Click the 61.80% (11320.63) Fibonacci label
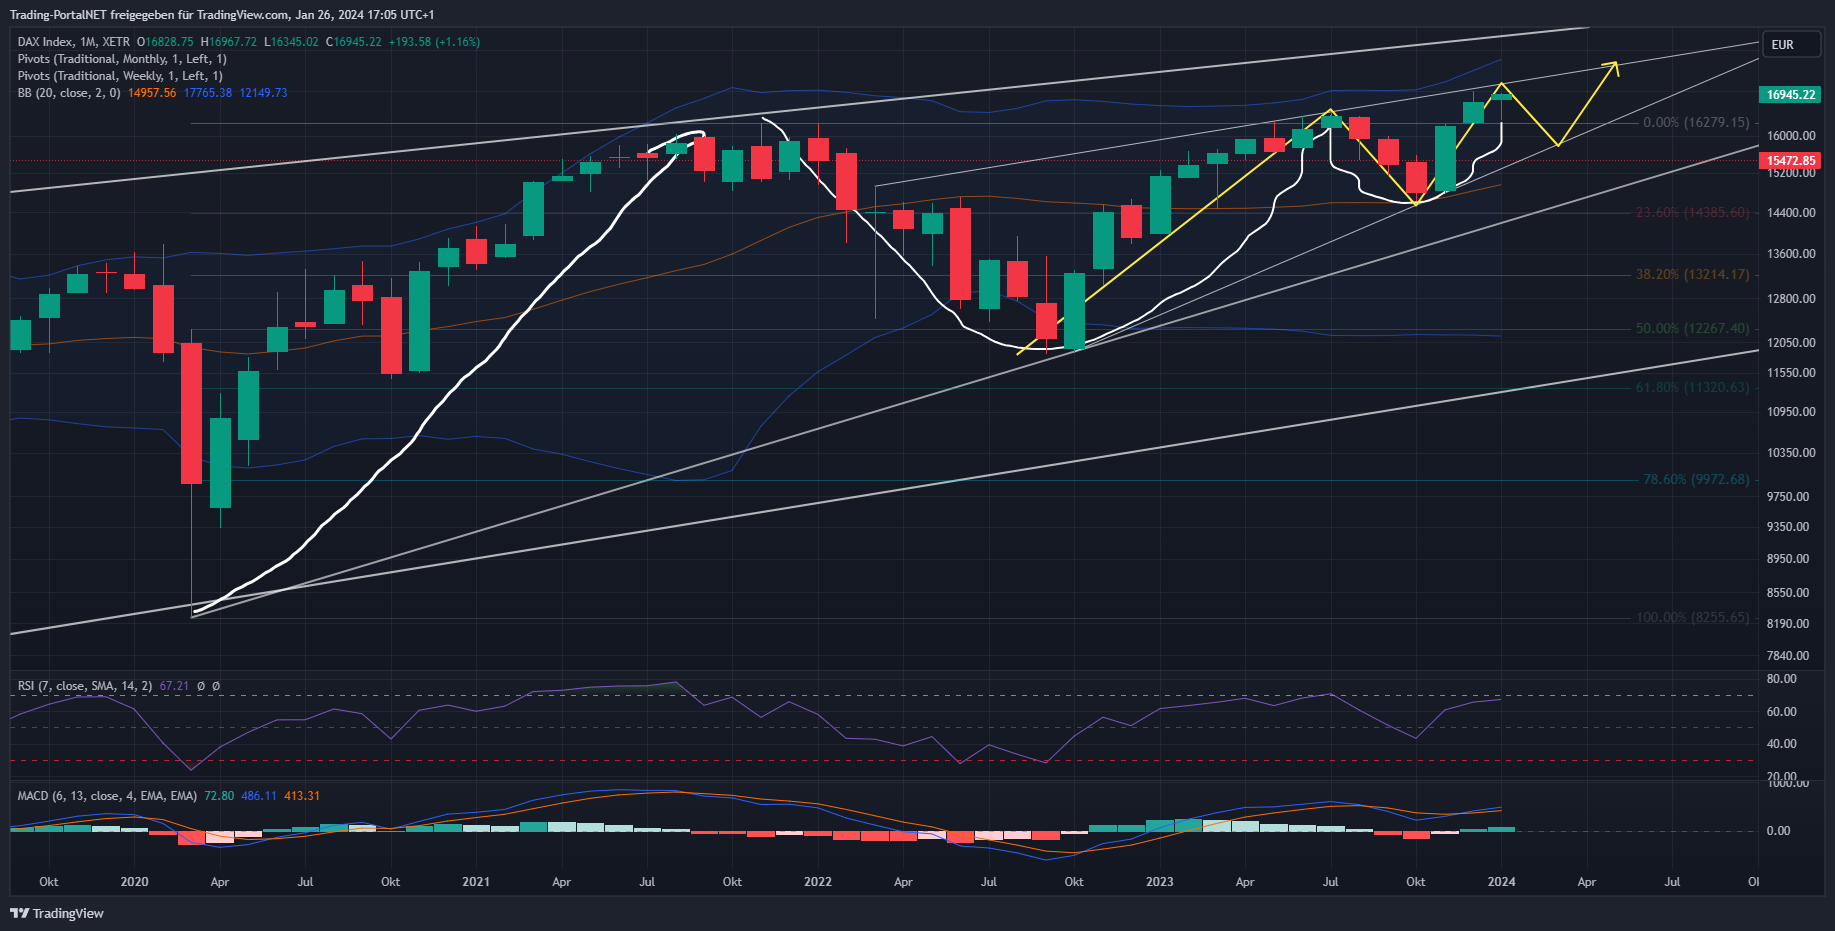Screen dimensions: 1835x931 (x=1692, y=387)
